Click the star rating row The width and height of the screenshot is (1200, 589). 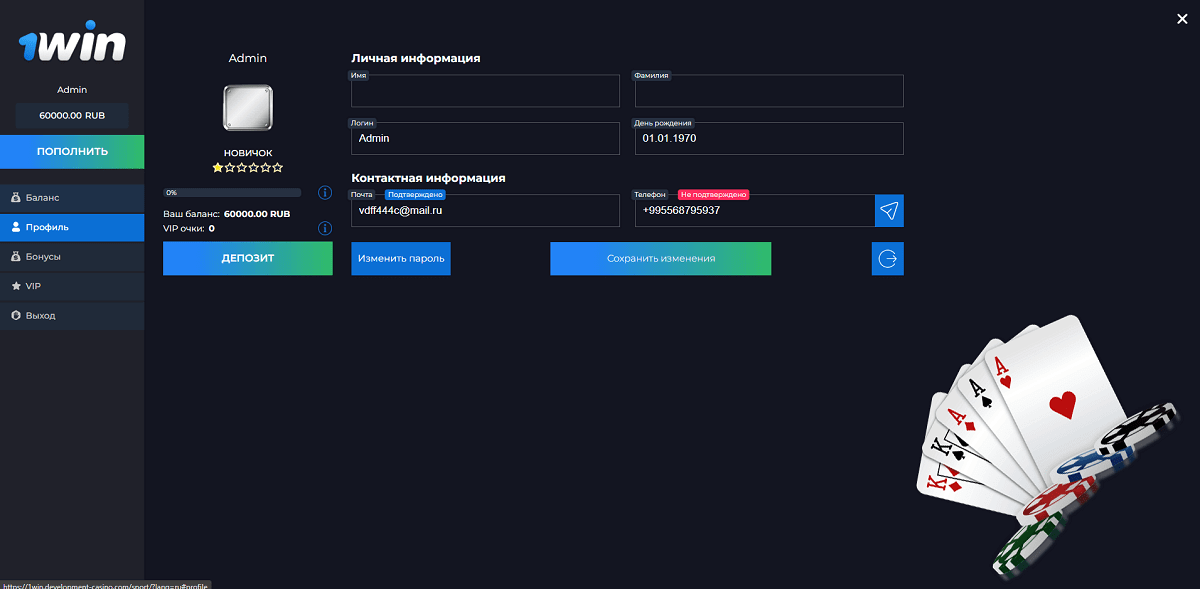[248, 168]
